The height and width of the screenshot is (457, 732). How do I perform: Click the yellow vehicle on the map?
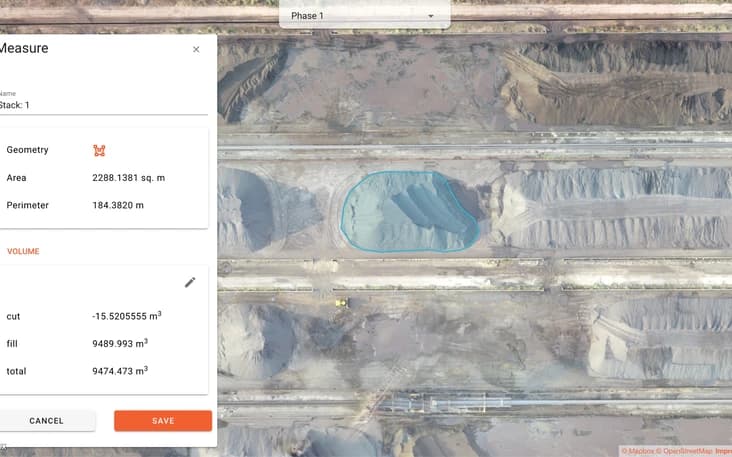[x=341, y=301]
